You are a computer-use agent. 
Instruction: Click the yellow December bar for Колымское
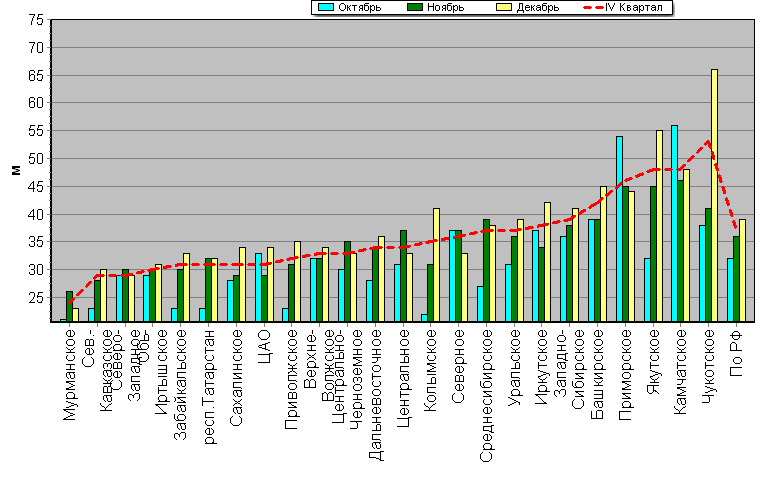tap(436, 265)
